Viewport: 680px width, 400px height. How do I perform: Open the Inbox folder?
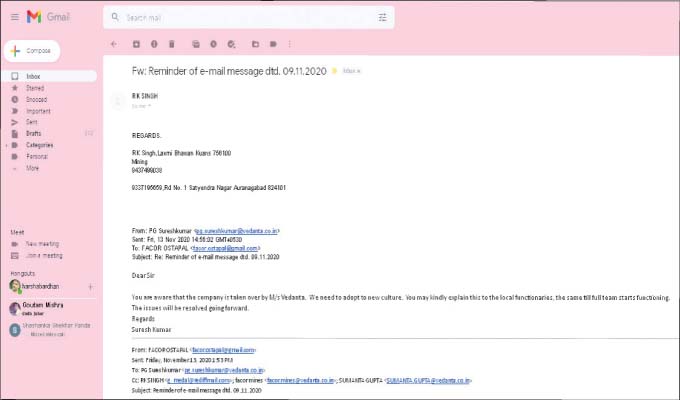coord(33,76)
